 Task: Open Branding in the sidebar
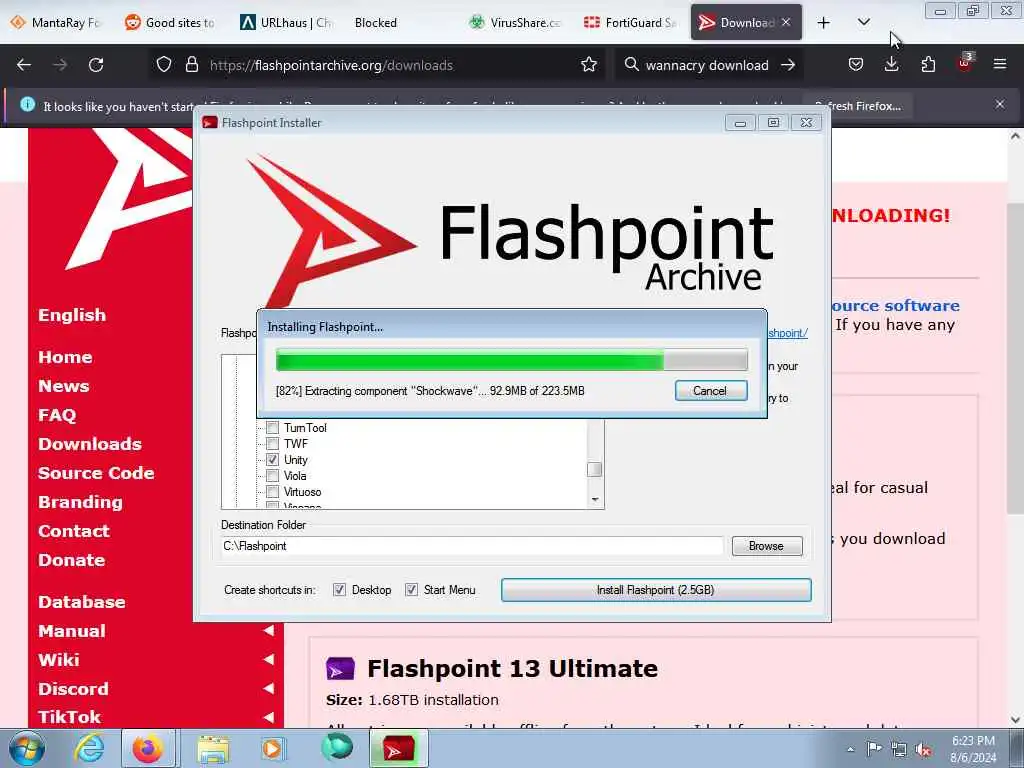click(80, 502)
